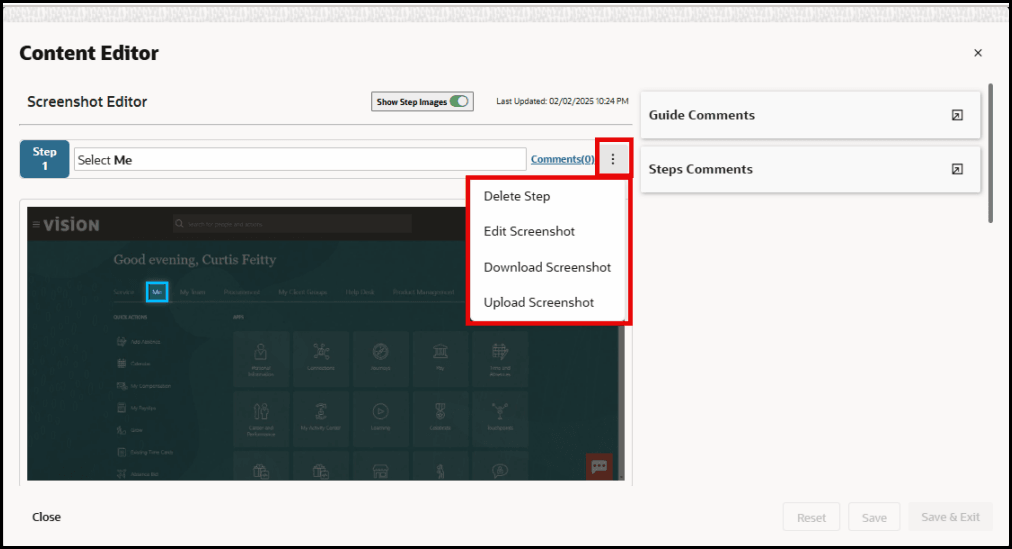Click the Close button at bottom left

point(46,517)
